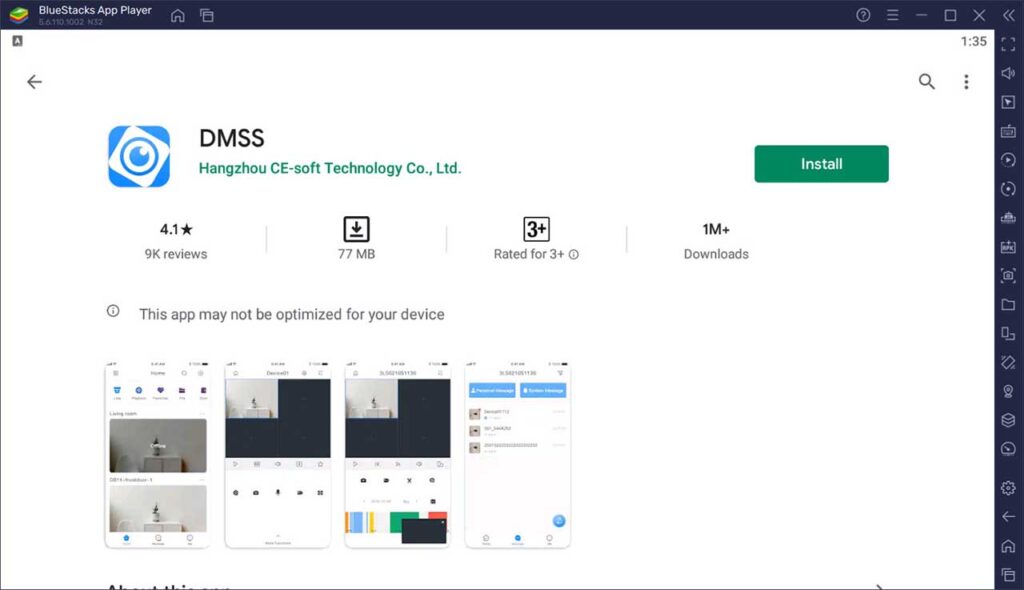The image size is (1024, 590).
Task: Click the eco mode gauge icon in sidebar
Action: pyautogui.click(x=1008, y=449)
